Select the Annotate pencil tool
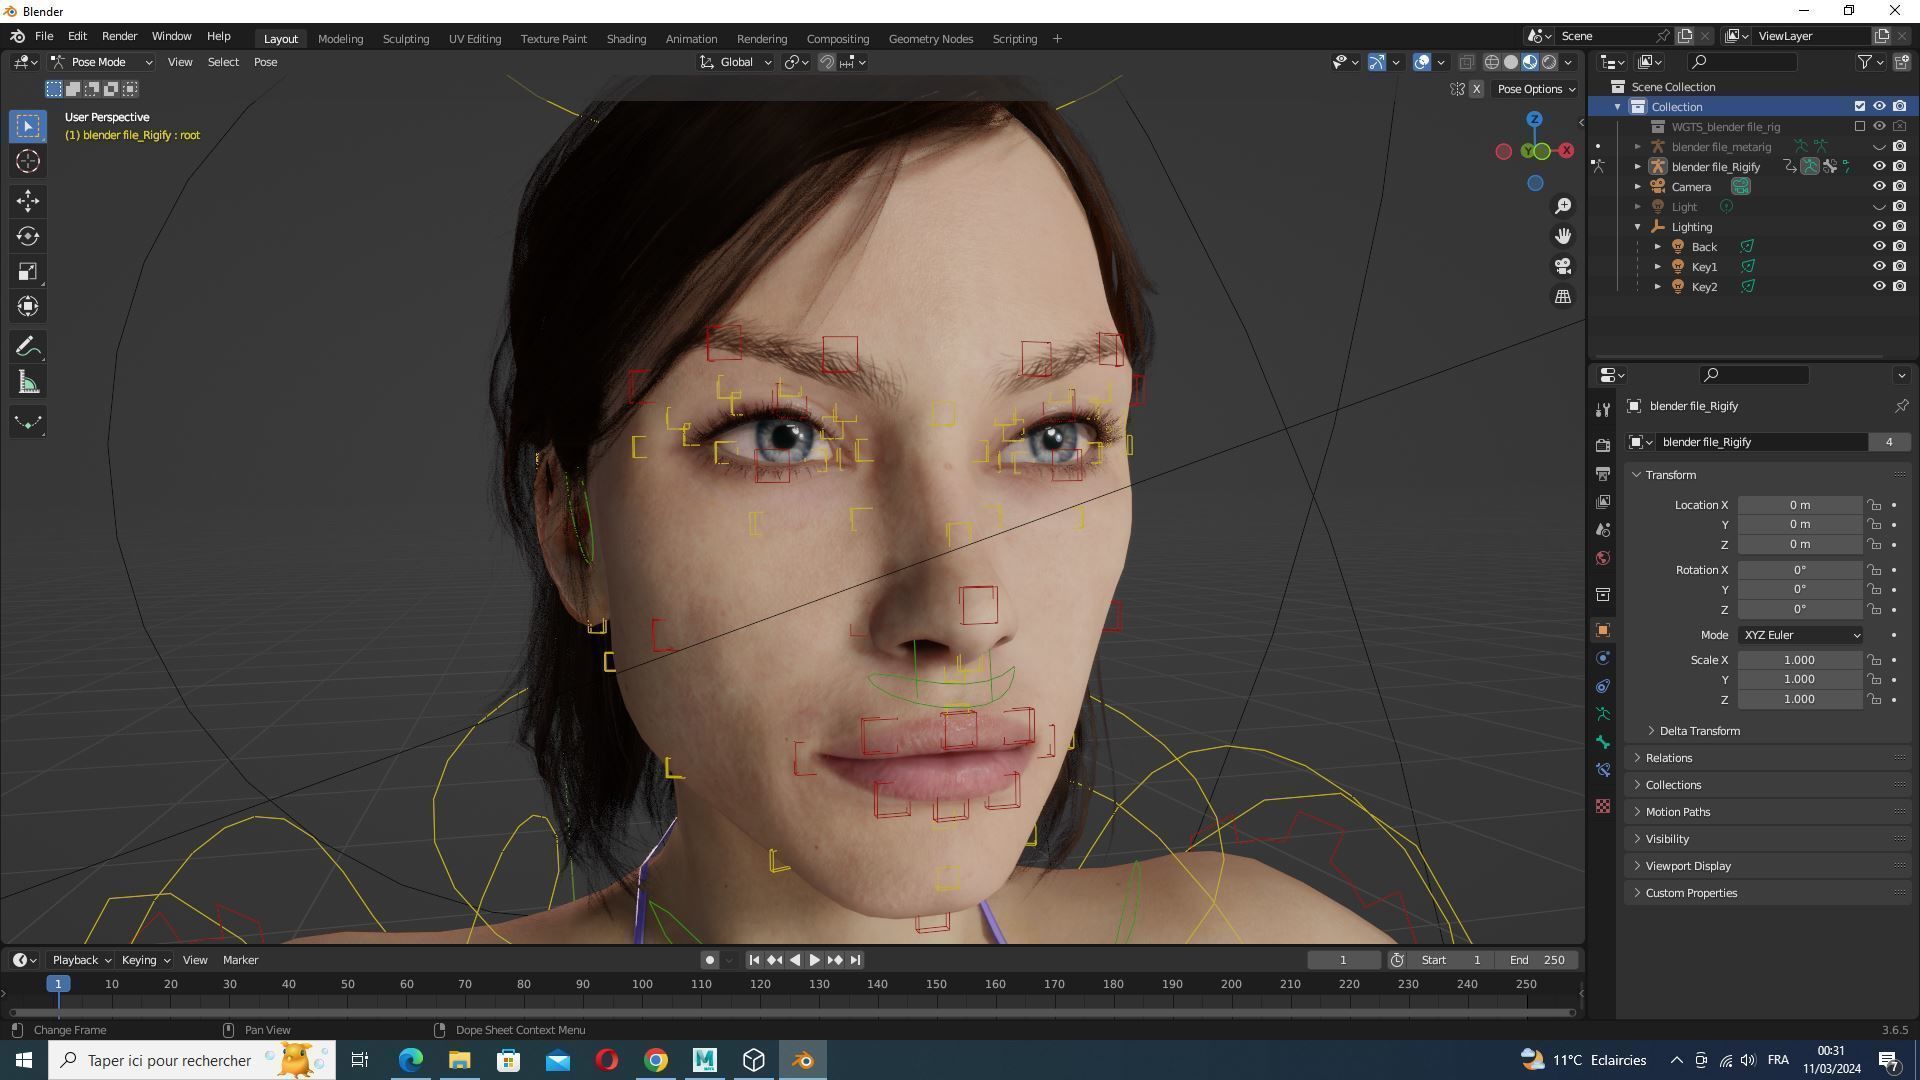Viewport: 1920px width, 1080px height. (x=28, y=347)
